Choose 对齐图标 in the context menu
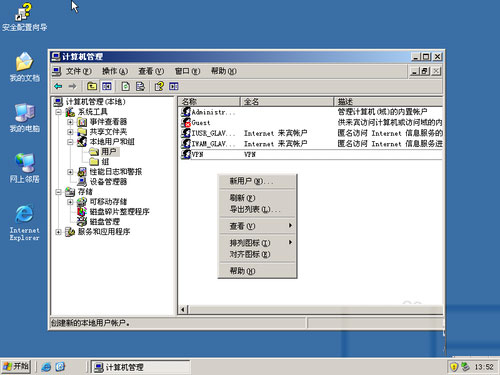This screenshot has height=375, width=500. click(x=257, y=254)
